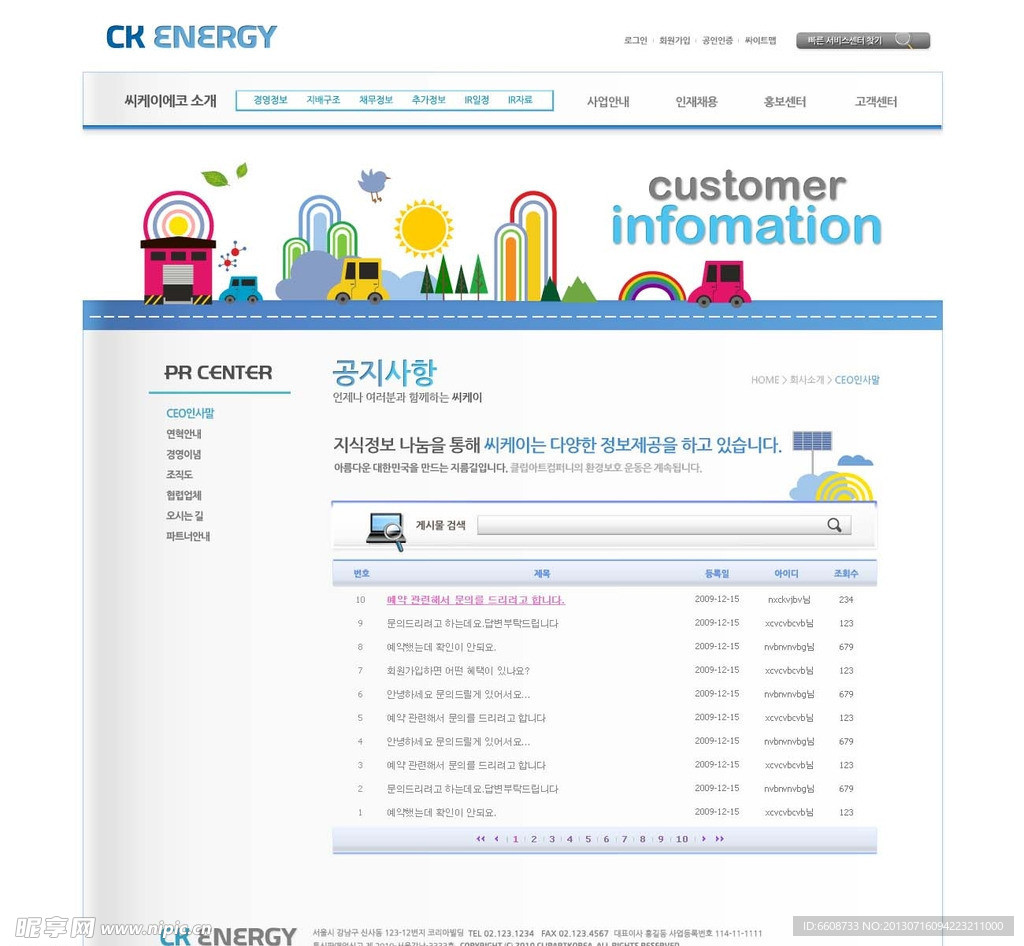Select 추가정보 submenu item
Viewport: 1024px width, 946px height.
point(428,100)
